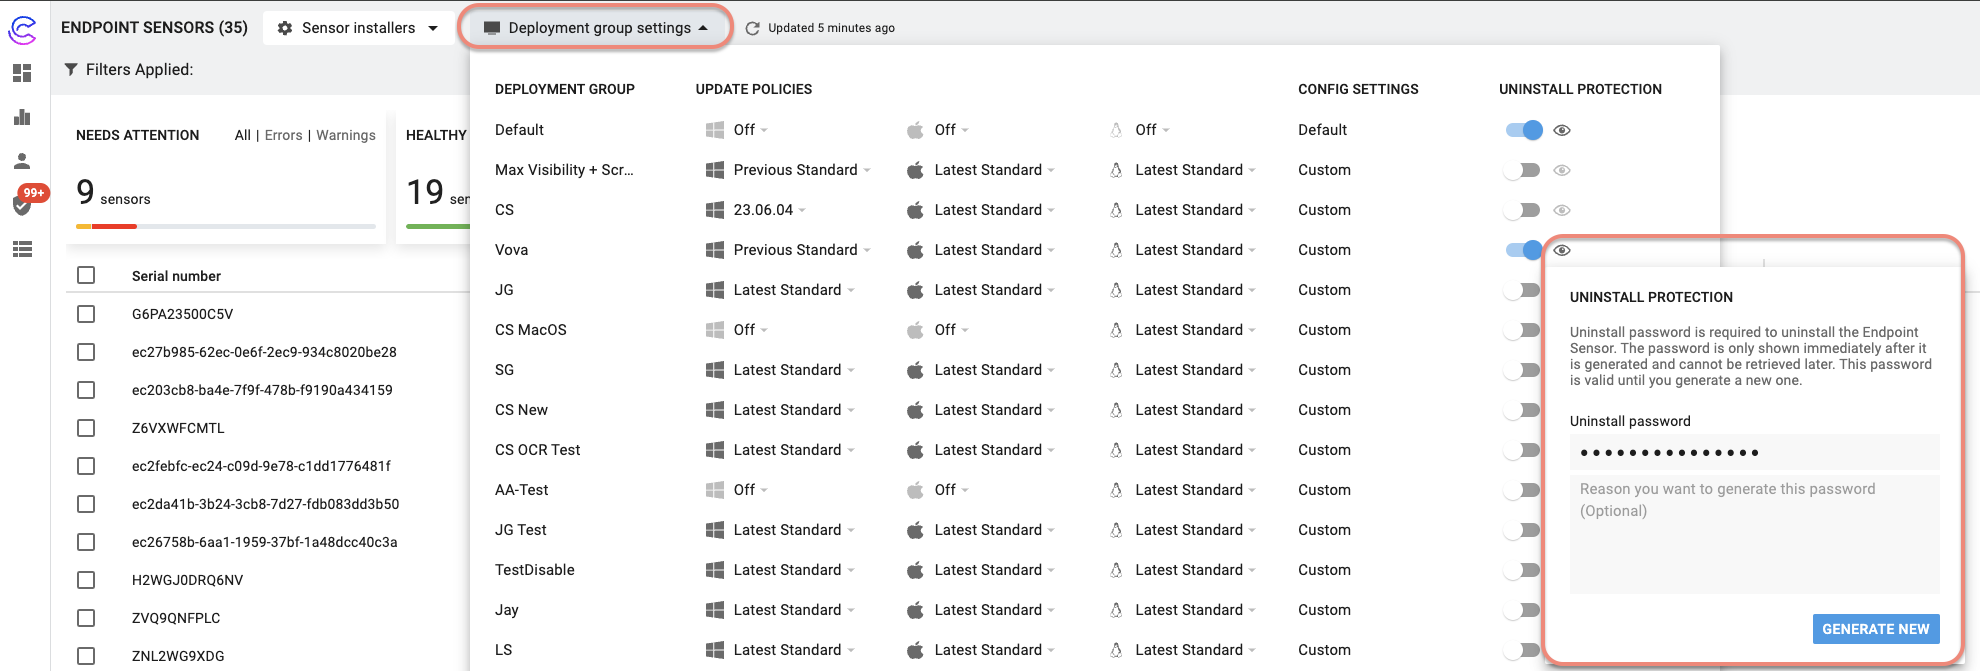Open the dashboard icon in left sidebar
This screenshot has height=671, width=1980.
(x=22, y=73)
